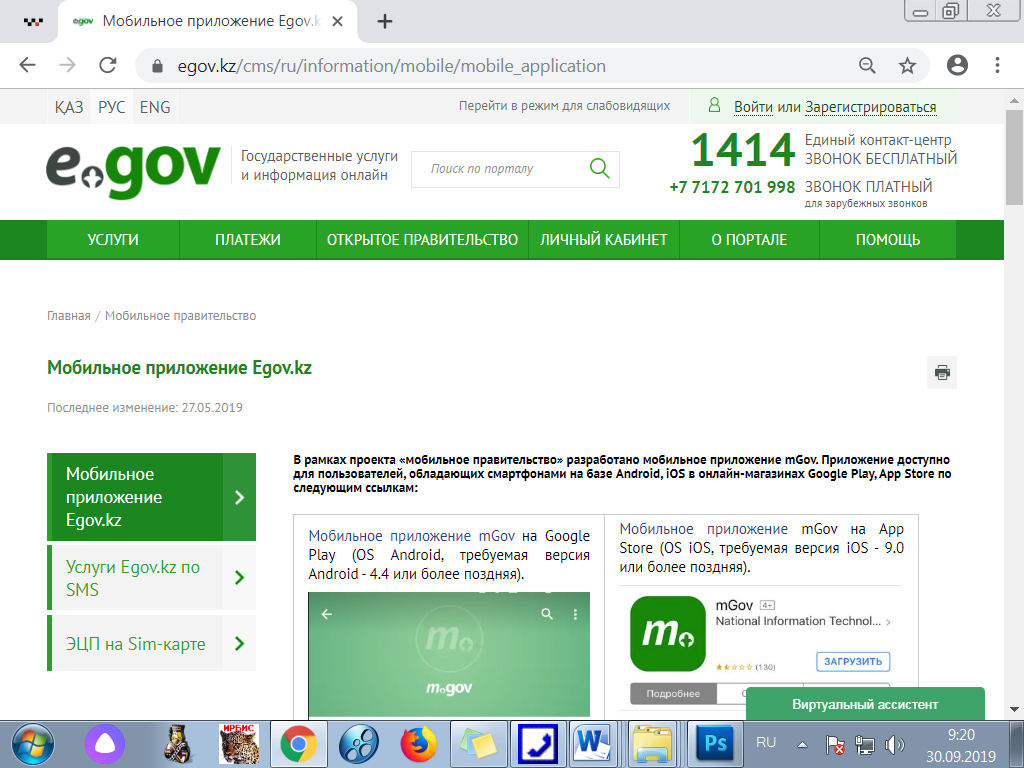This screenshot has height=768, width=1024.
Task: Click the portal search magnifier icon
Action: click(x=599, y=168)
